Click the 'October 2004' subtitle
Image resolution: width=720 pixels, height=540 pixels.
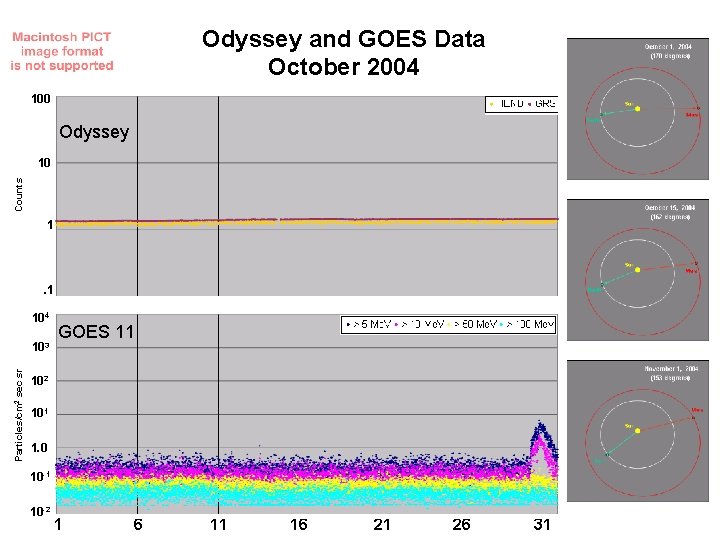(343, 67)
